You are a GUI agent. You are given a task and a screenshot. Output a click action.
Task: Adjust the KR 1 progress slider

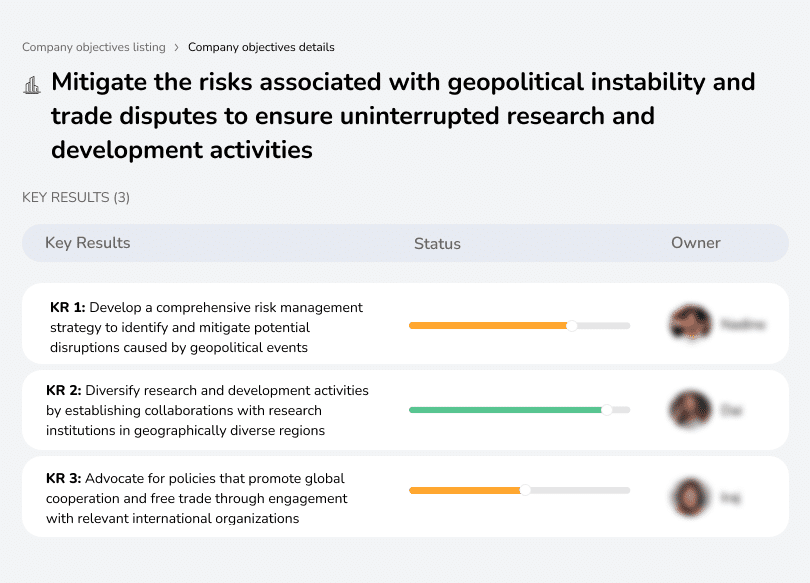(519, 325)
